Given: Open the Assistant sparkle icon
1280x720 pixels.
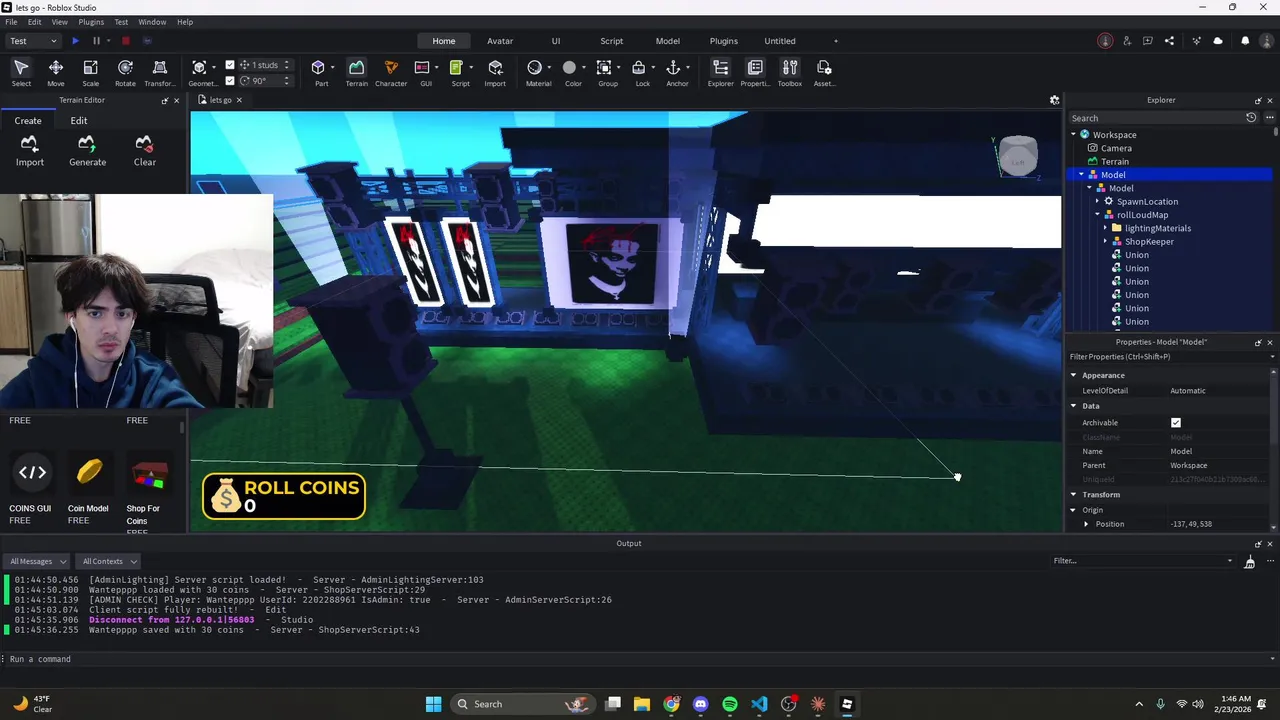Looking at the screenshot, I should point(1197,41).
